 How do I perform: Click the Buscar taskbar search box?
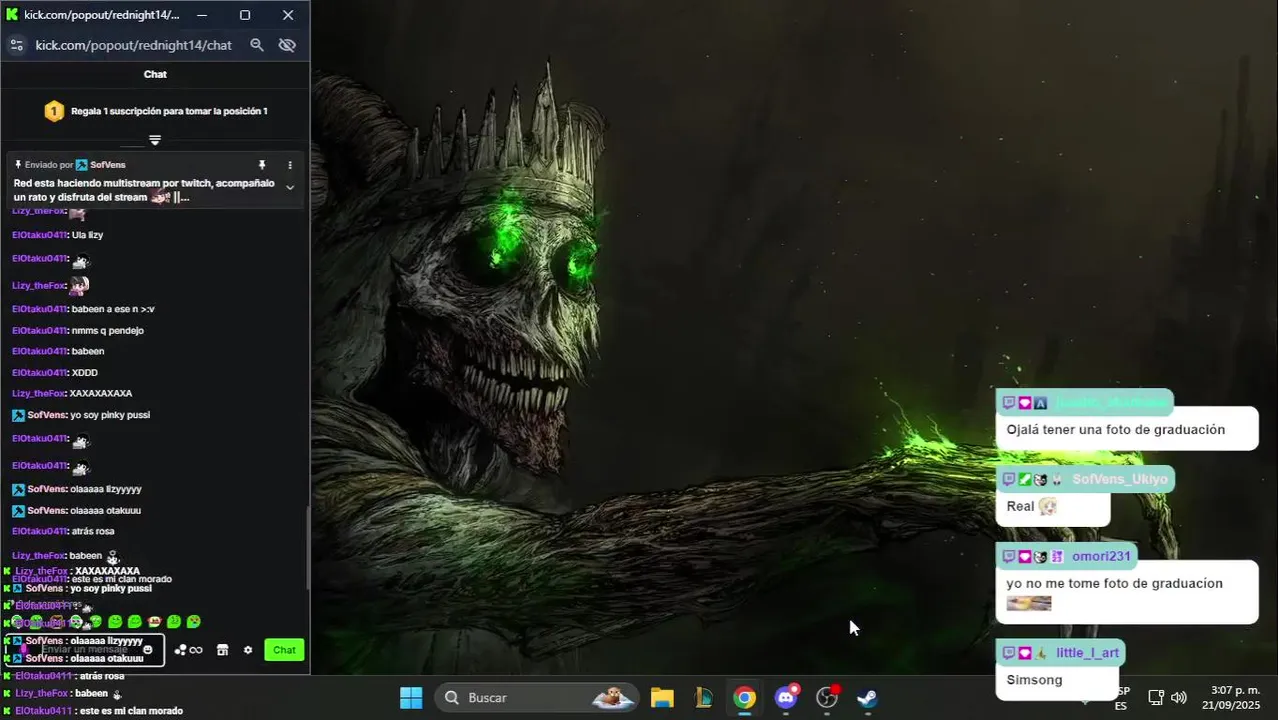click(537, 698)
